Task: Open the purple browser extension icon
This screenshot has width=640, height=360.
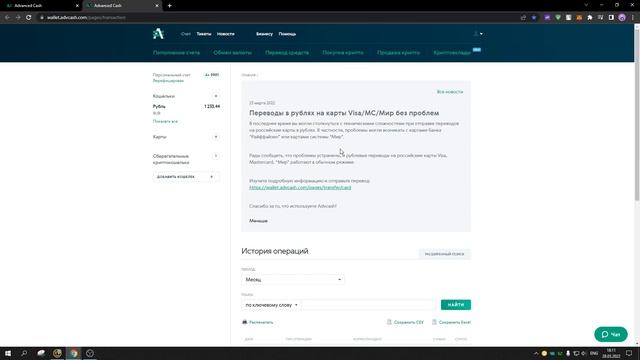Action: (547, 18)
